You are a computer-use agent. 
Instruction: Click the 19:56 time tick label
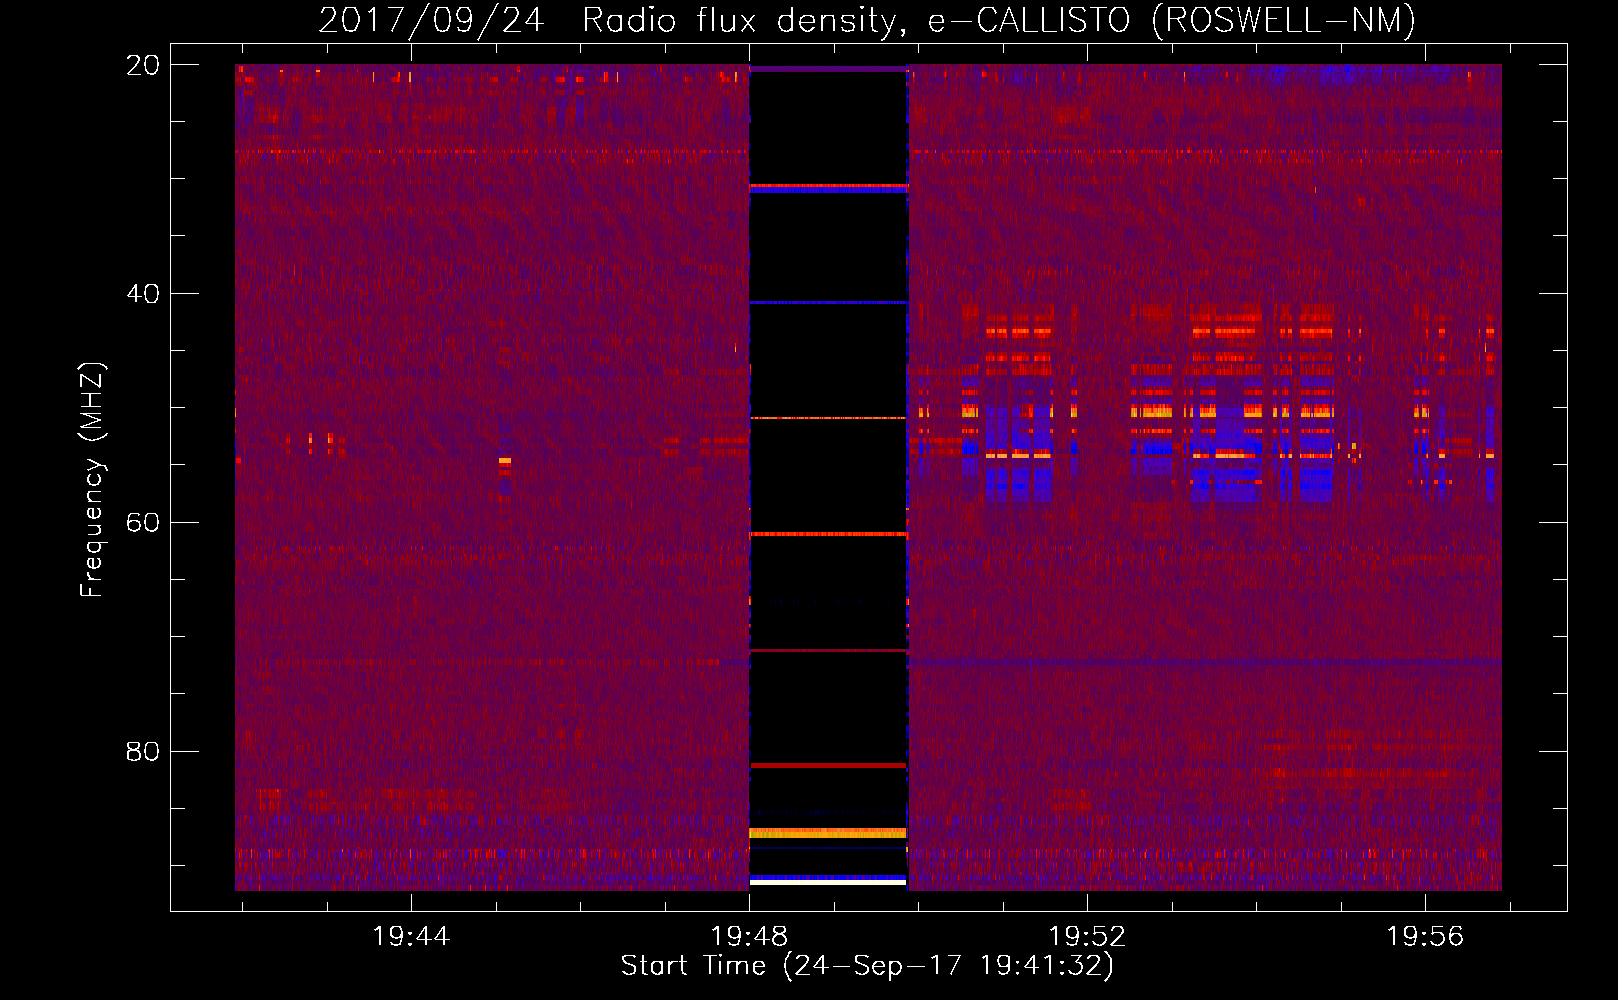(x=1425, y=937)
